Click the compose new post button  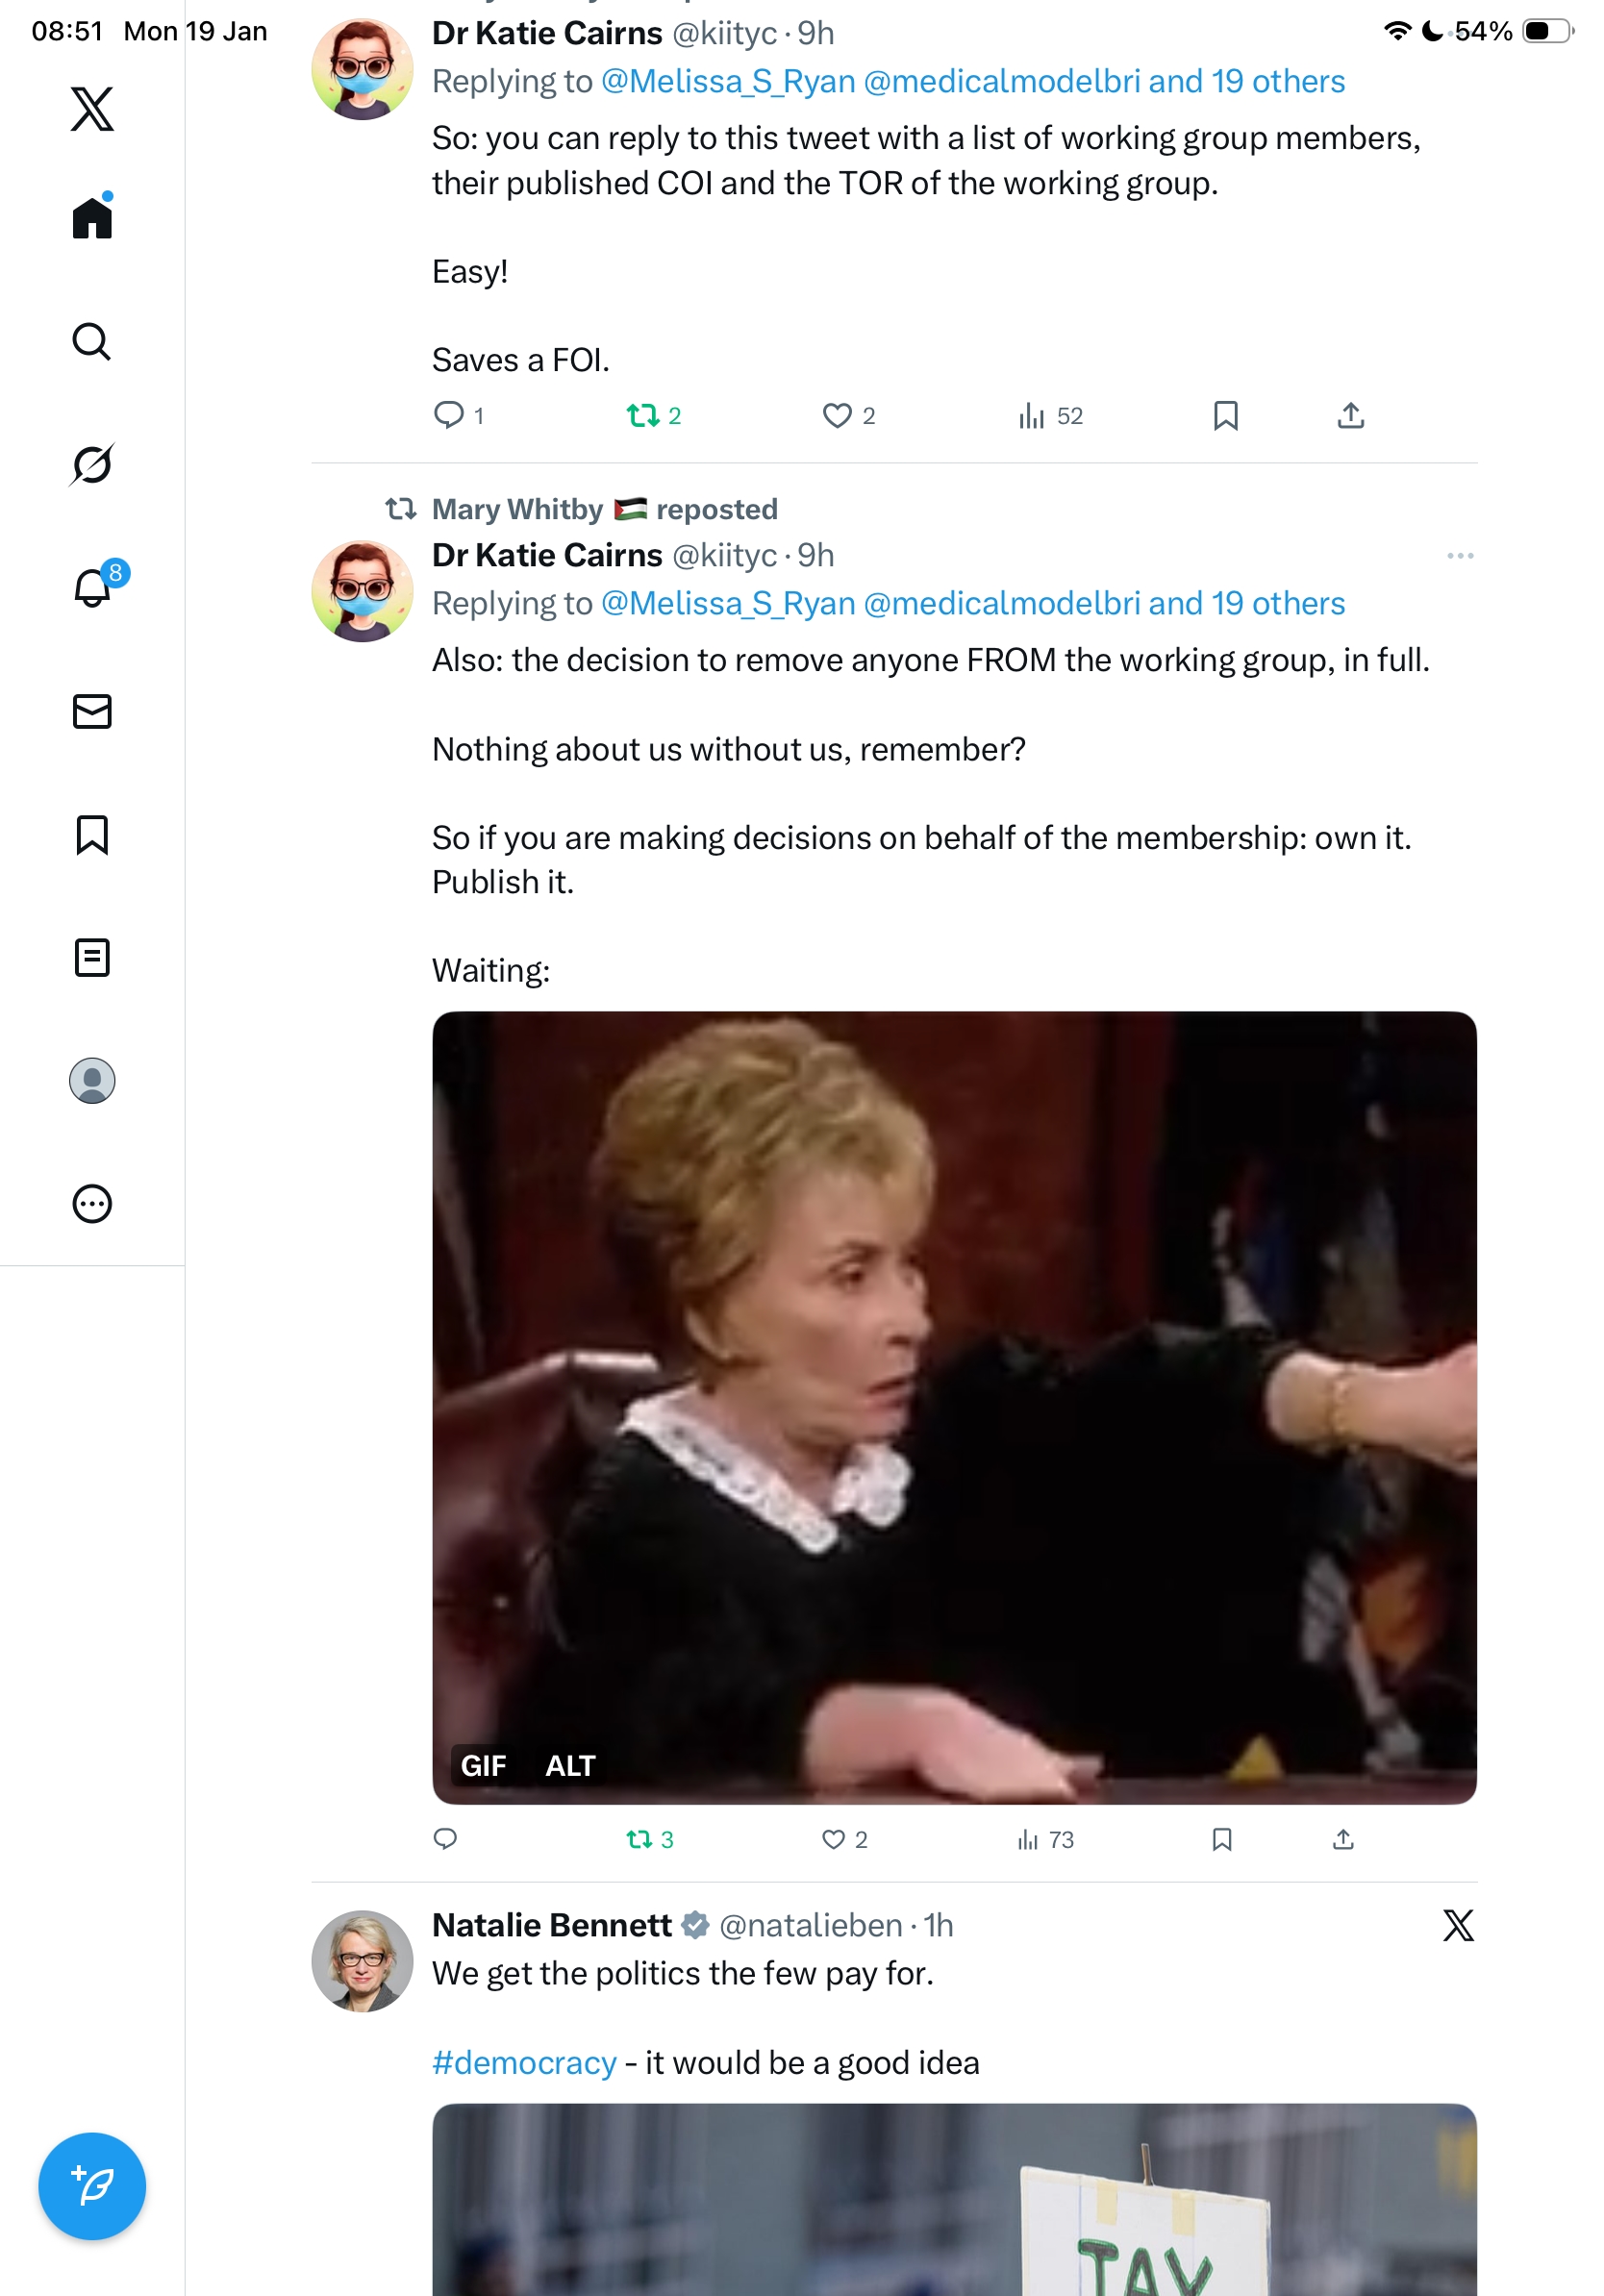click(x=92, y=2185)
